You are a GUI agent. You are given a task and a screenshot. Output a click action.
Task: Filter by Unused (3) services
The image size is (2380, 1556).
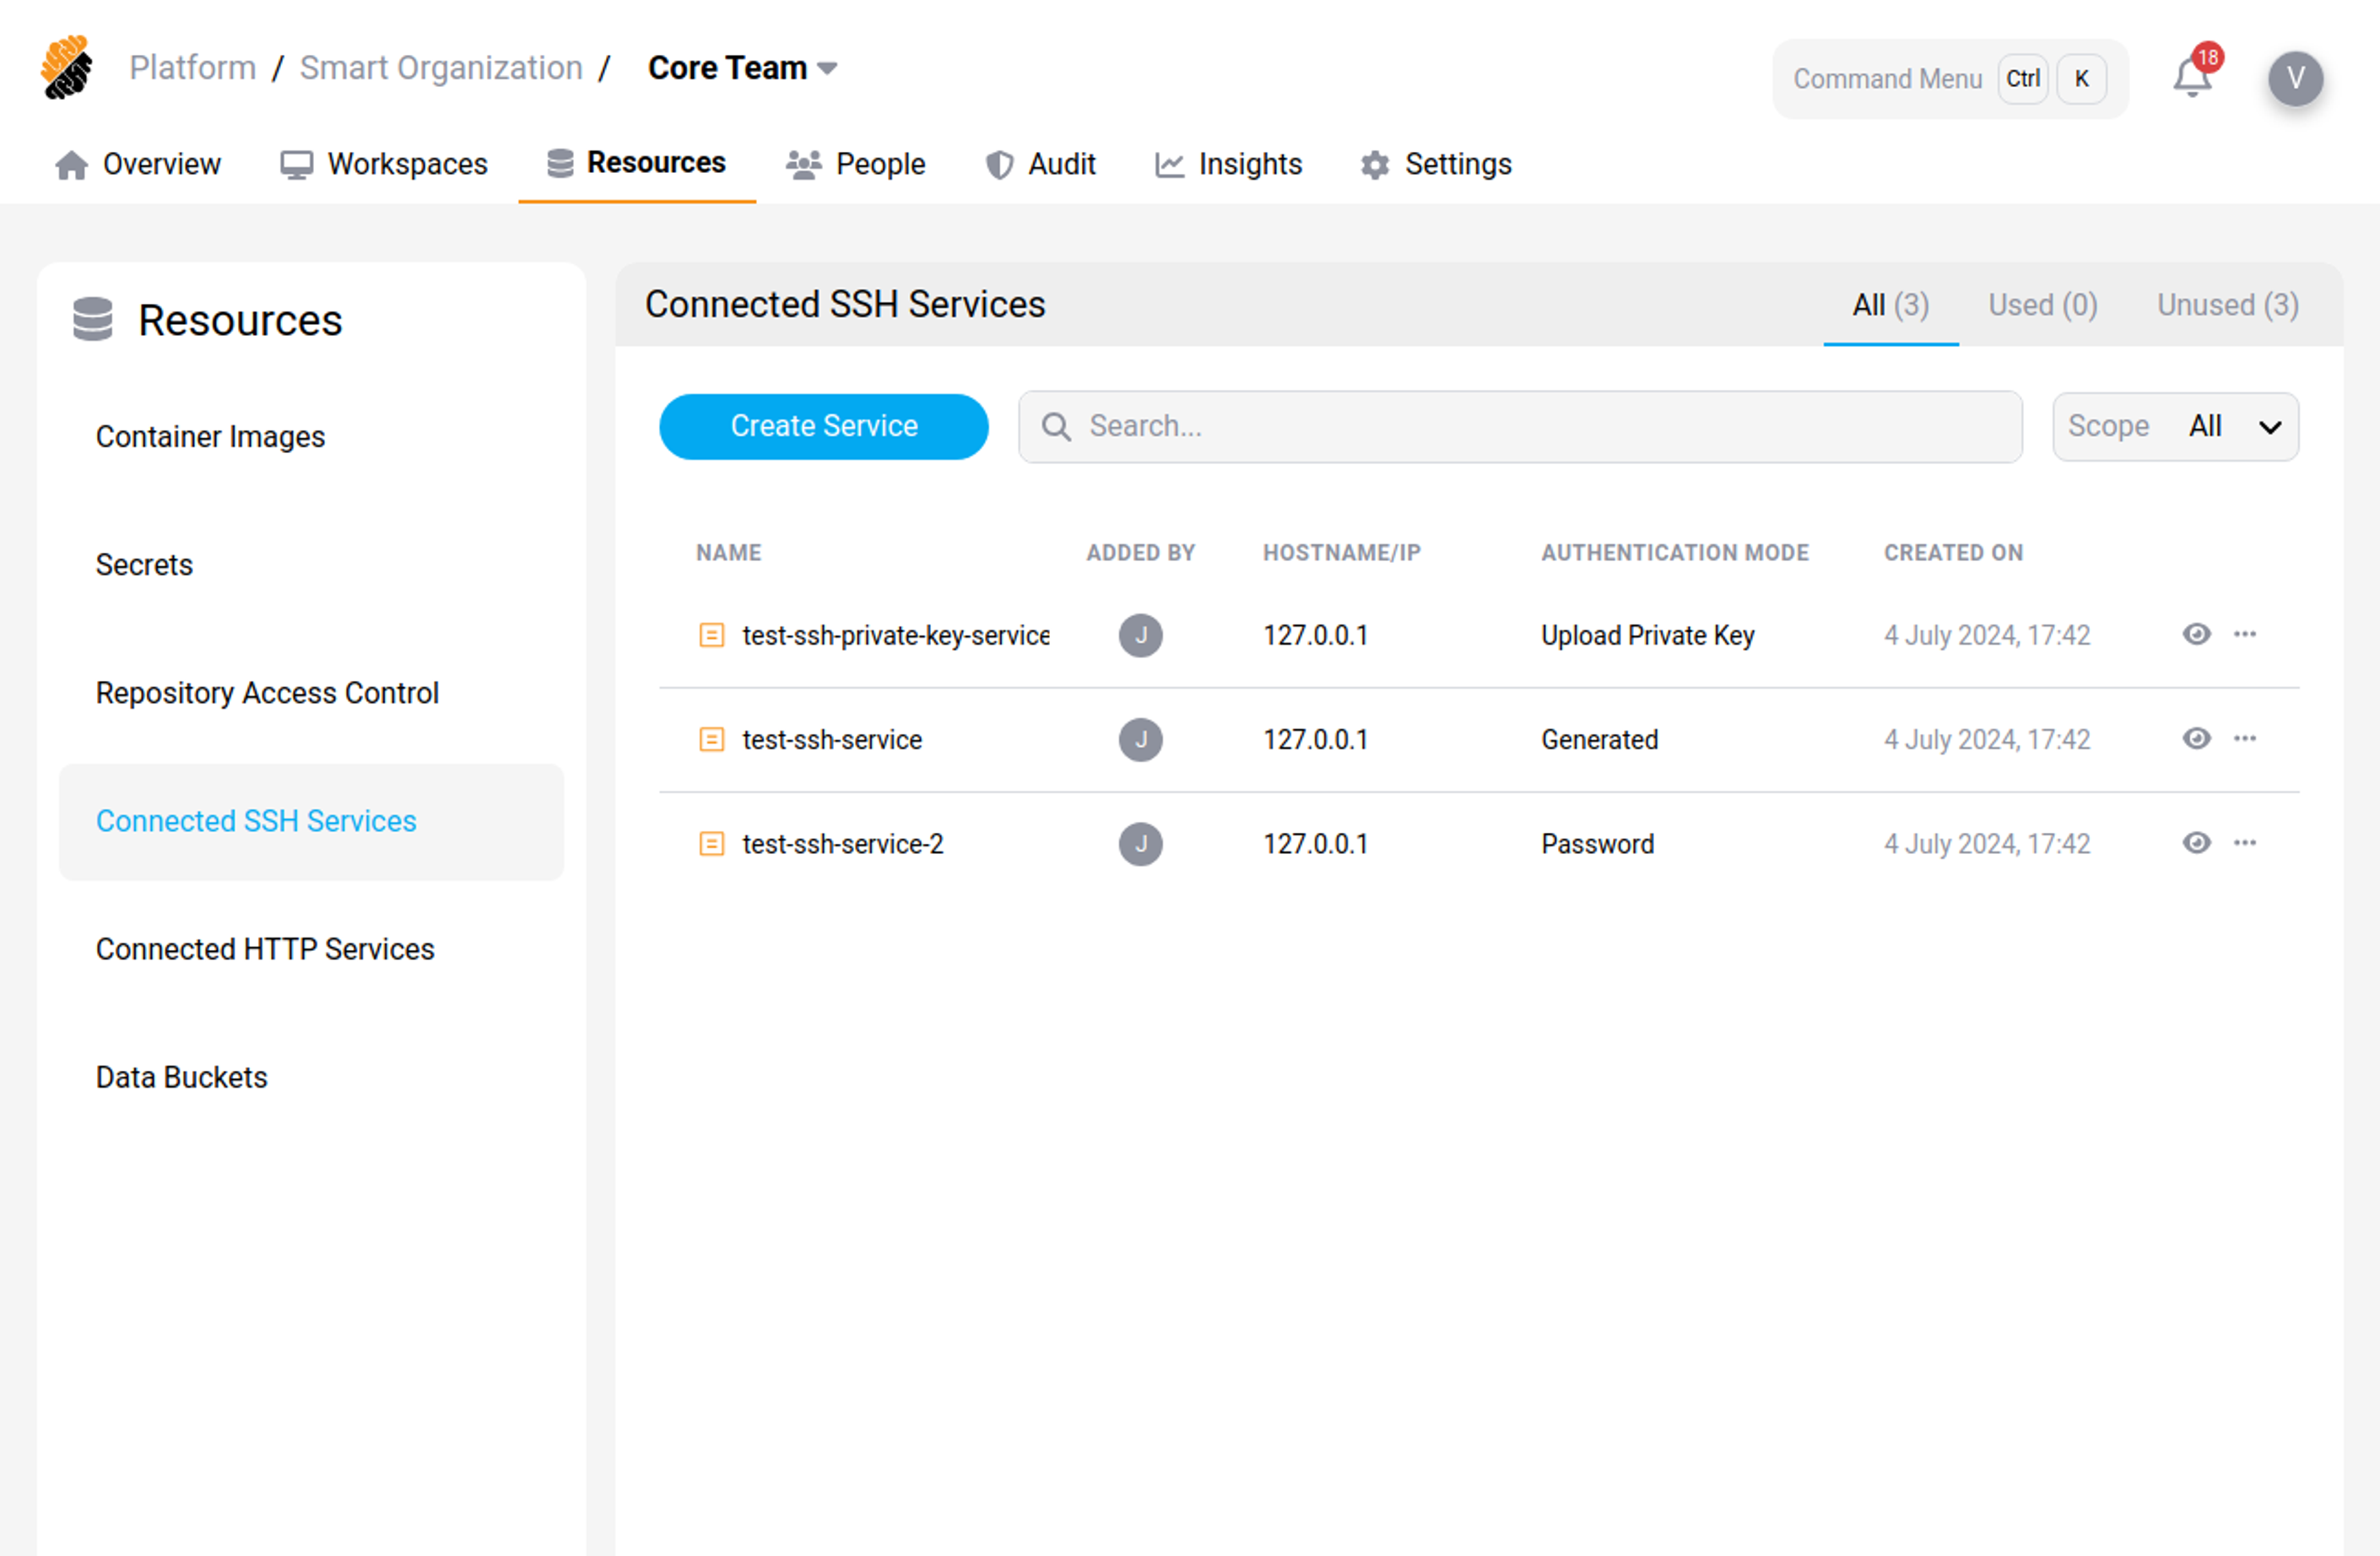pyautogui.click(x=2227, y=305)
